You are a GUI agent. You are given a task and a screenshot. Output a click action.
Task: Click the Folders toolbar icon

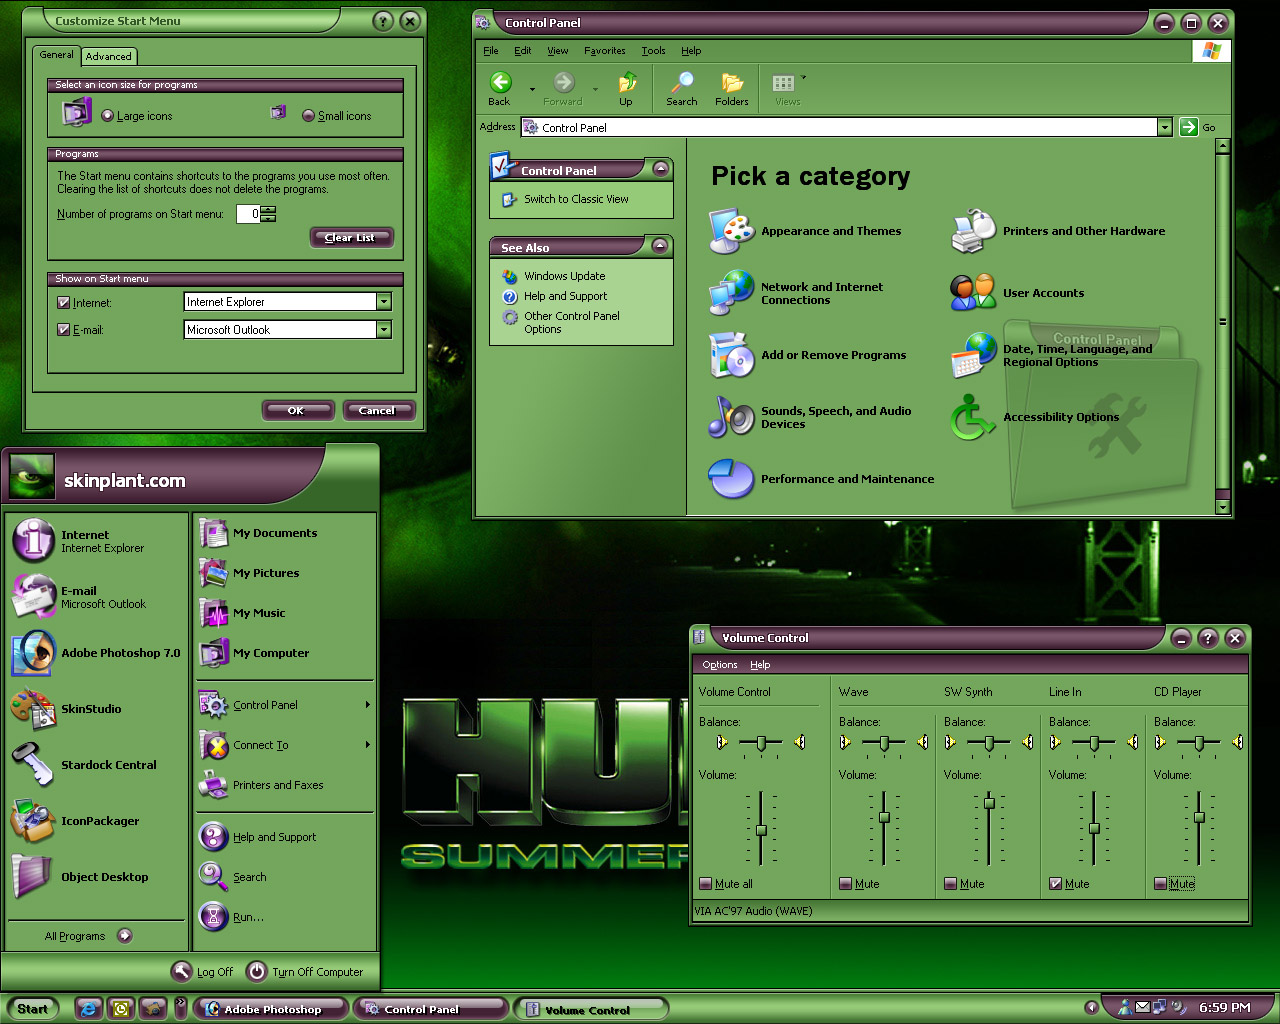pyautogui.click(x=731, y=88)
